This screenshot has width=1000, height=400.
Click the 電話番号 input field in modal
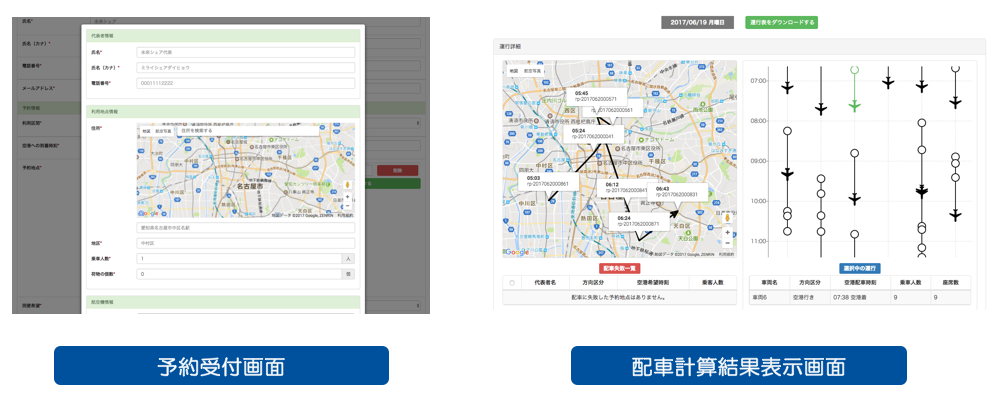pyautogui.click(x=245, y=84)
